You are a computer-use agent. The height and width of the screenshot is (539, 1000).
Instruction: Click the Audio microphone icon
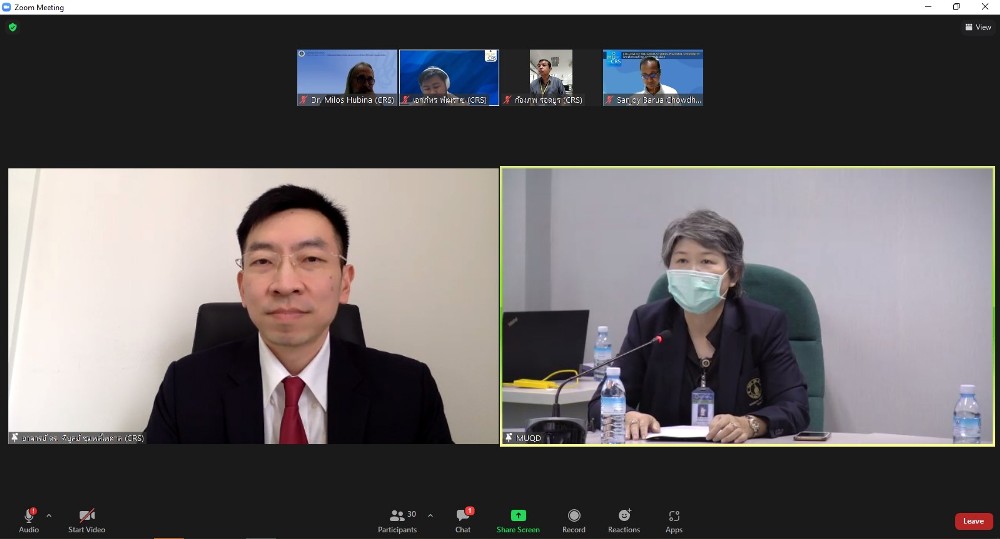point(28,516)
